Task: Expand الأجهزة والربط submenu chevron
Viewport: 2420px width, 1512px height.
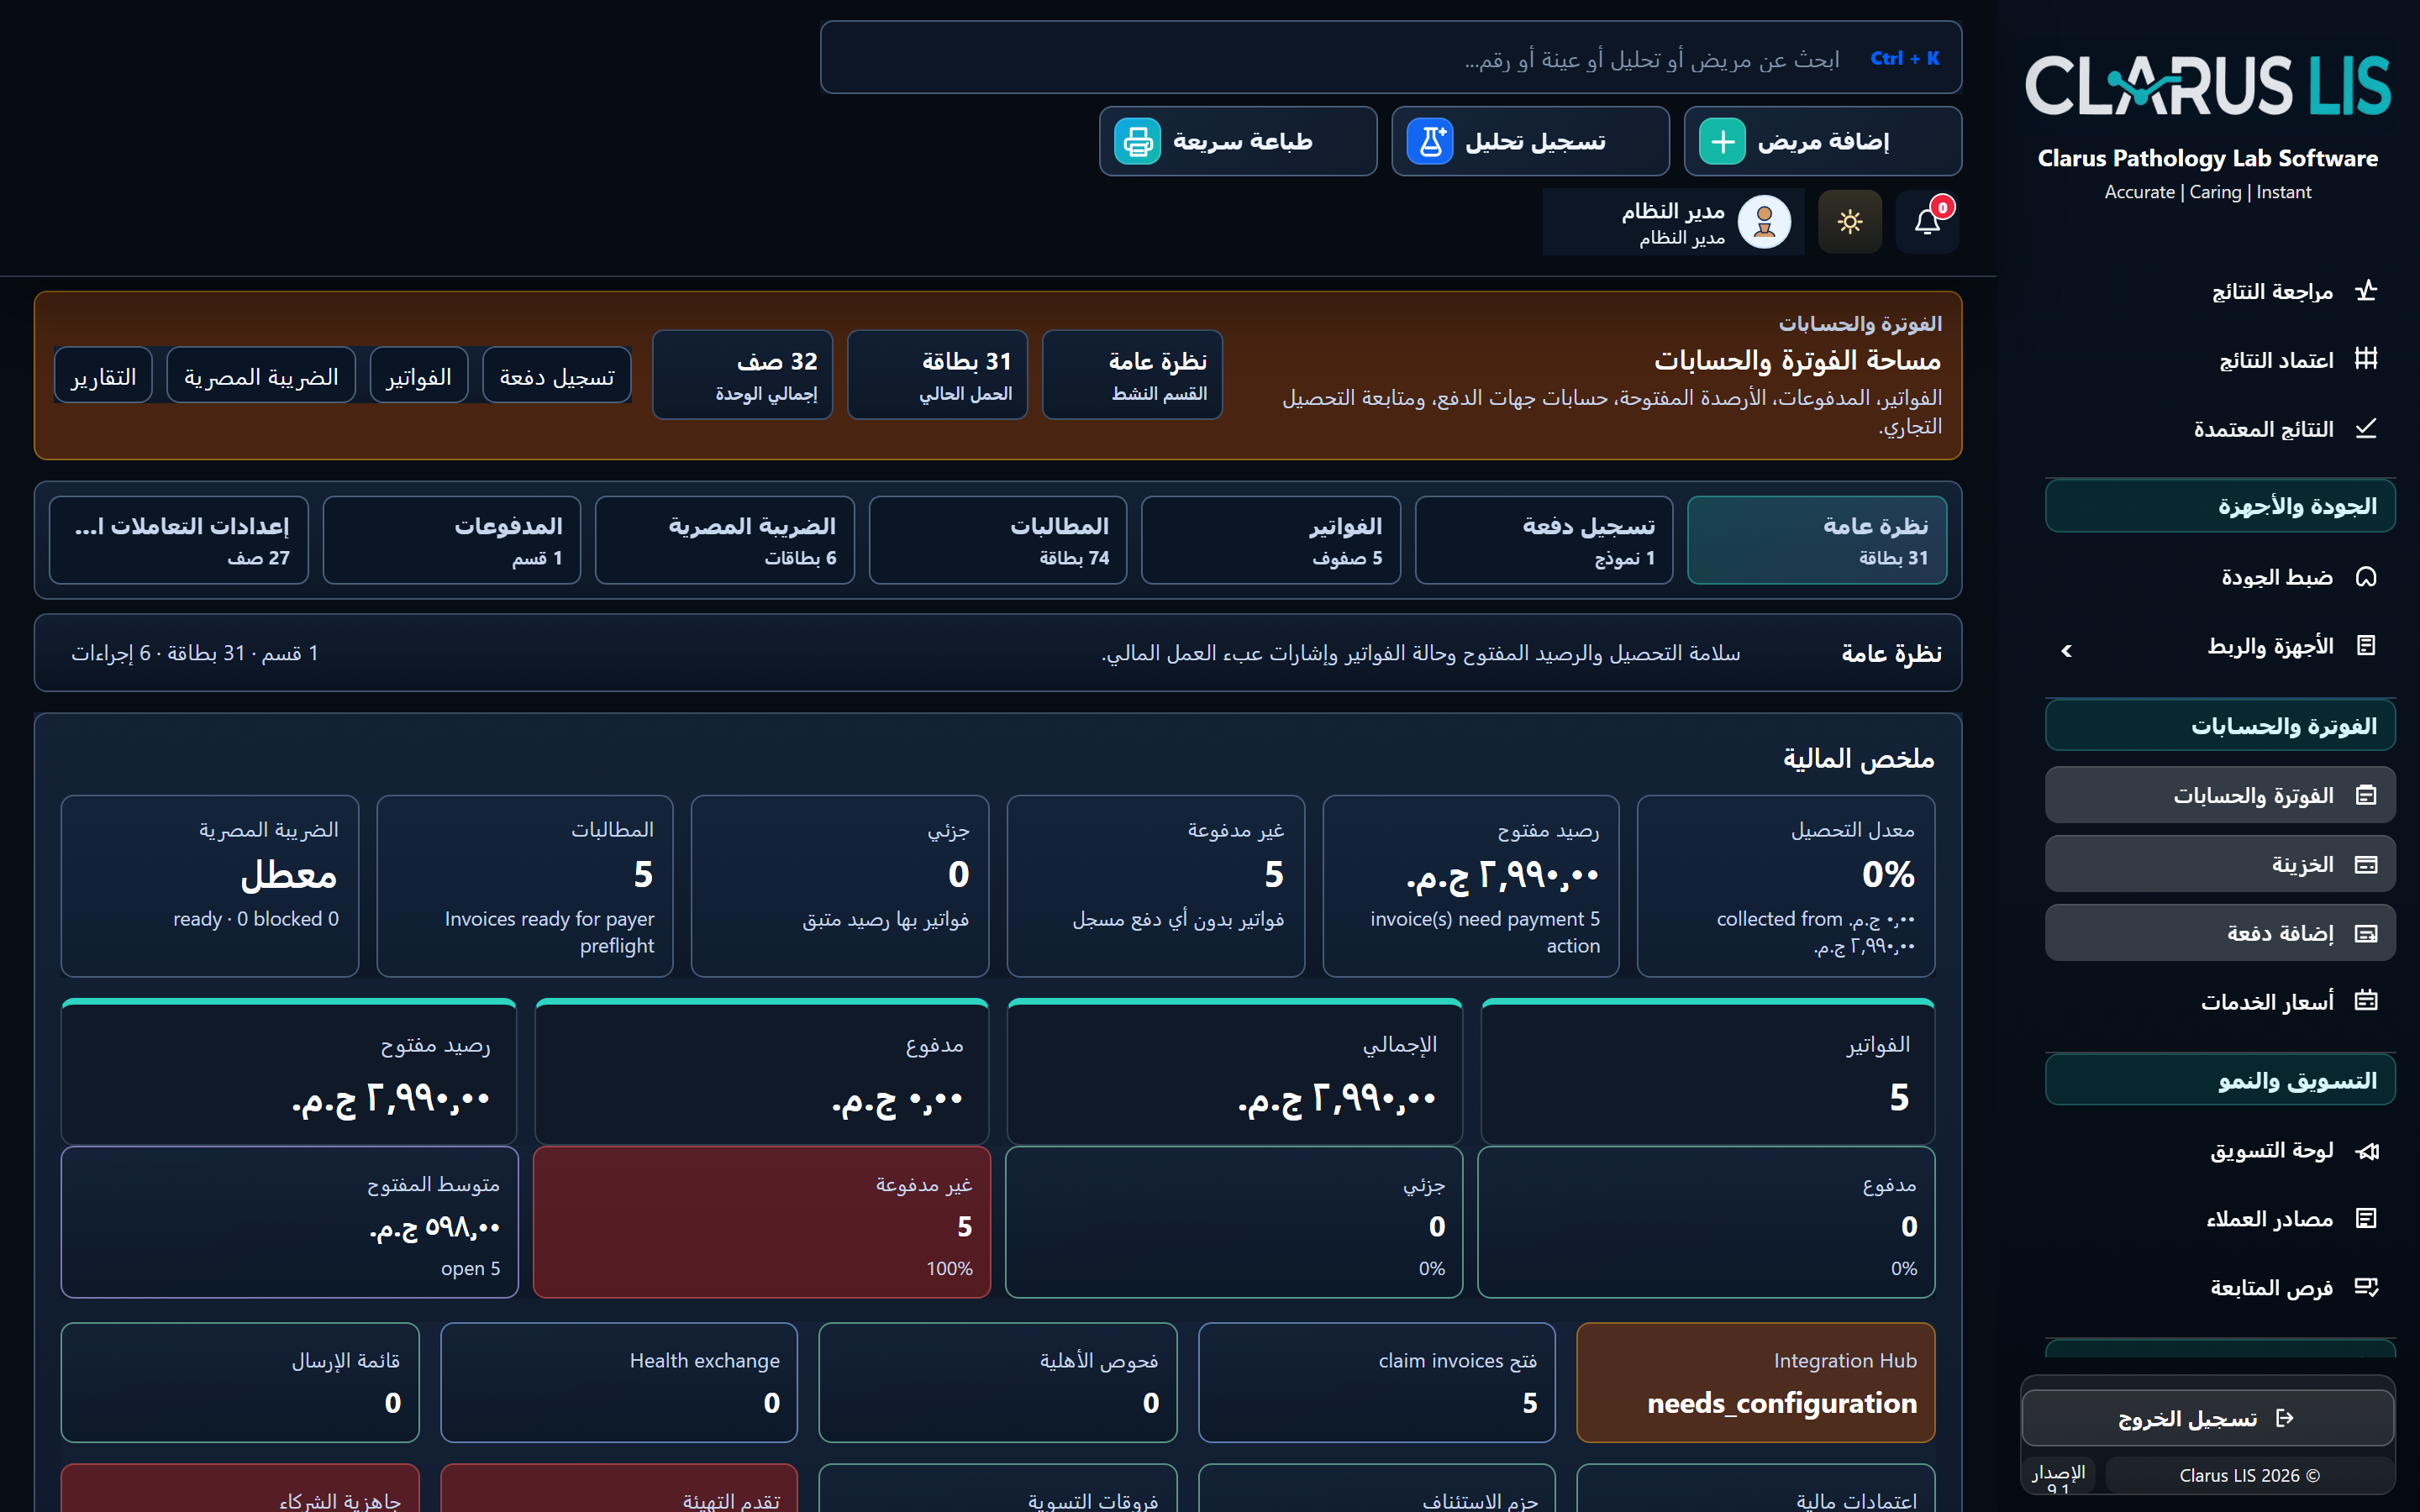Action: point(2067,651)
